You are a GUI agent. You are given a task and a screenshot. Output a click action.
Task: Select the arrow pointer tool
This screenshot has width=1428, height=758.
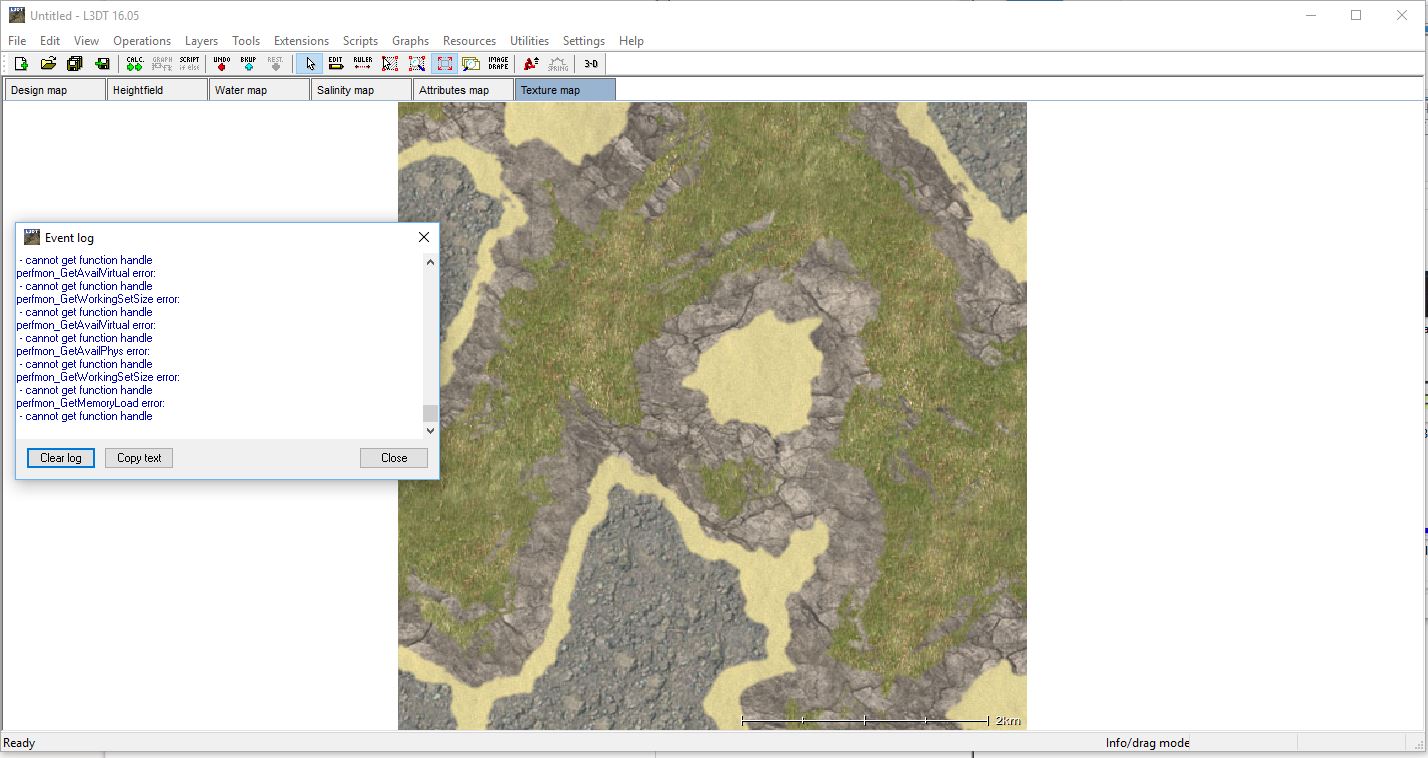coord(310,63)
